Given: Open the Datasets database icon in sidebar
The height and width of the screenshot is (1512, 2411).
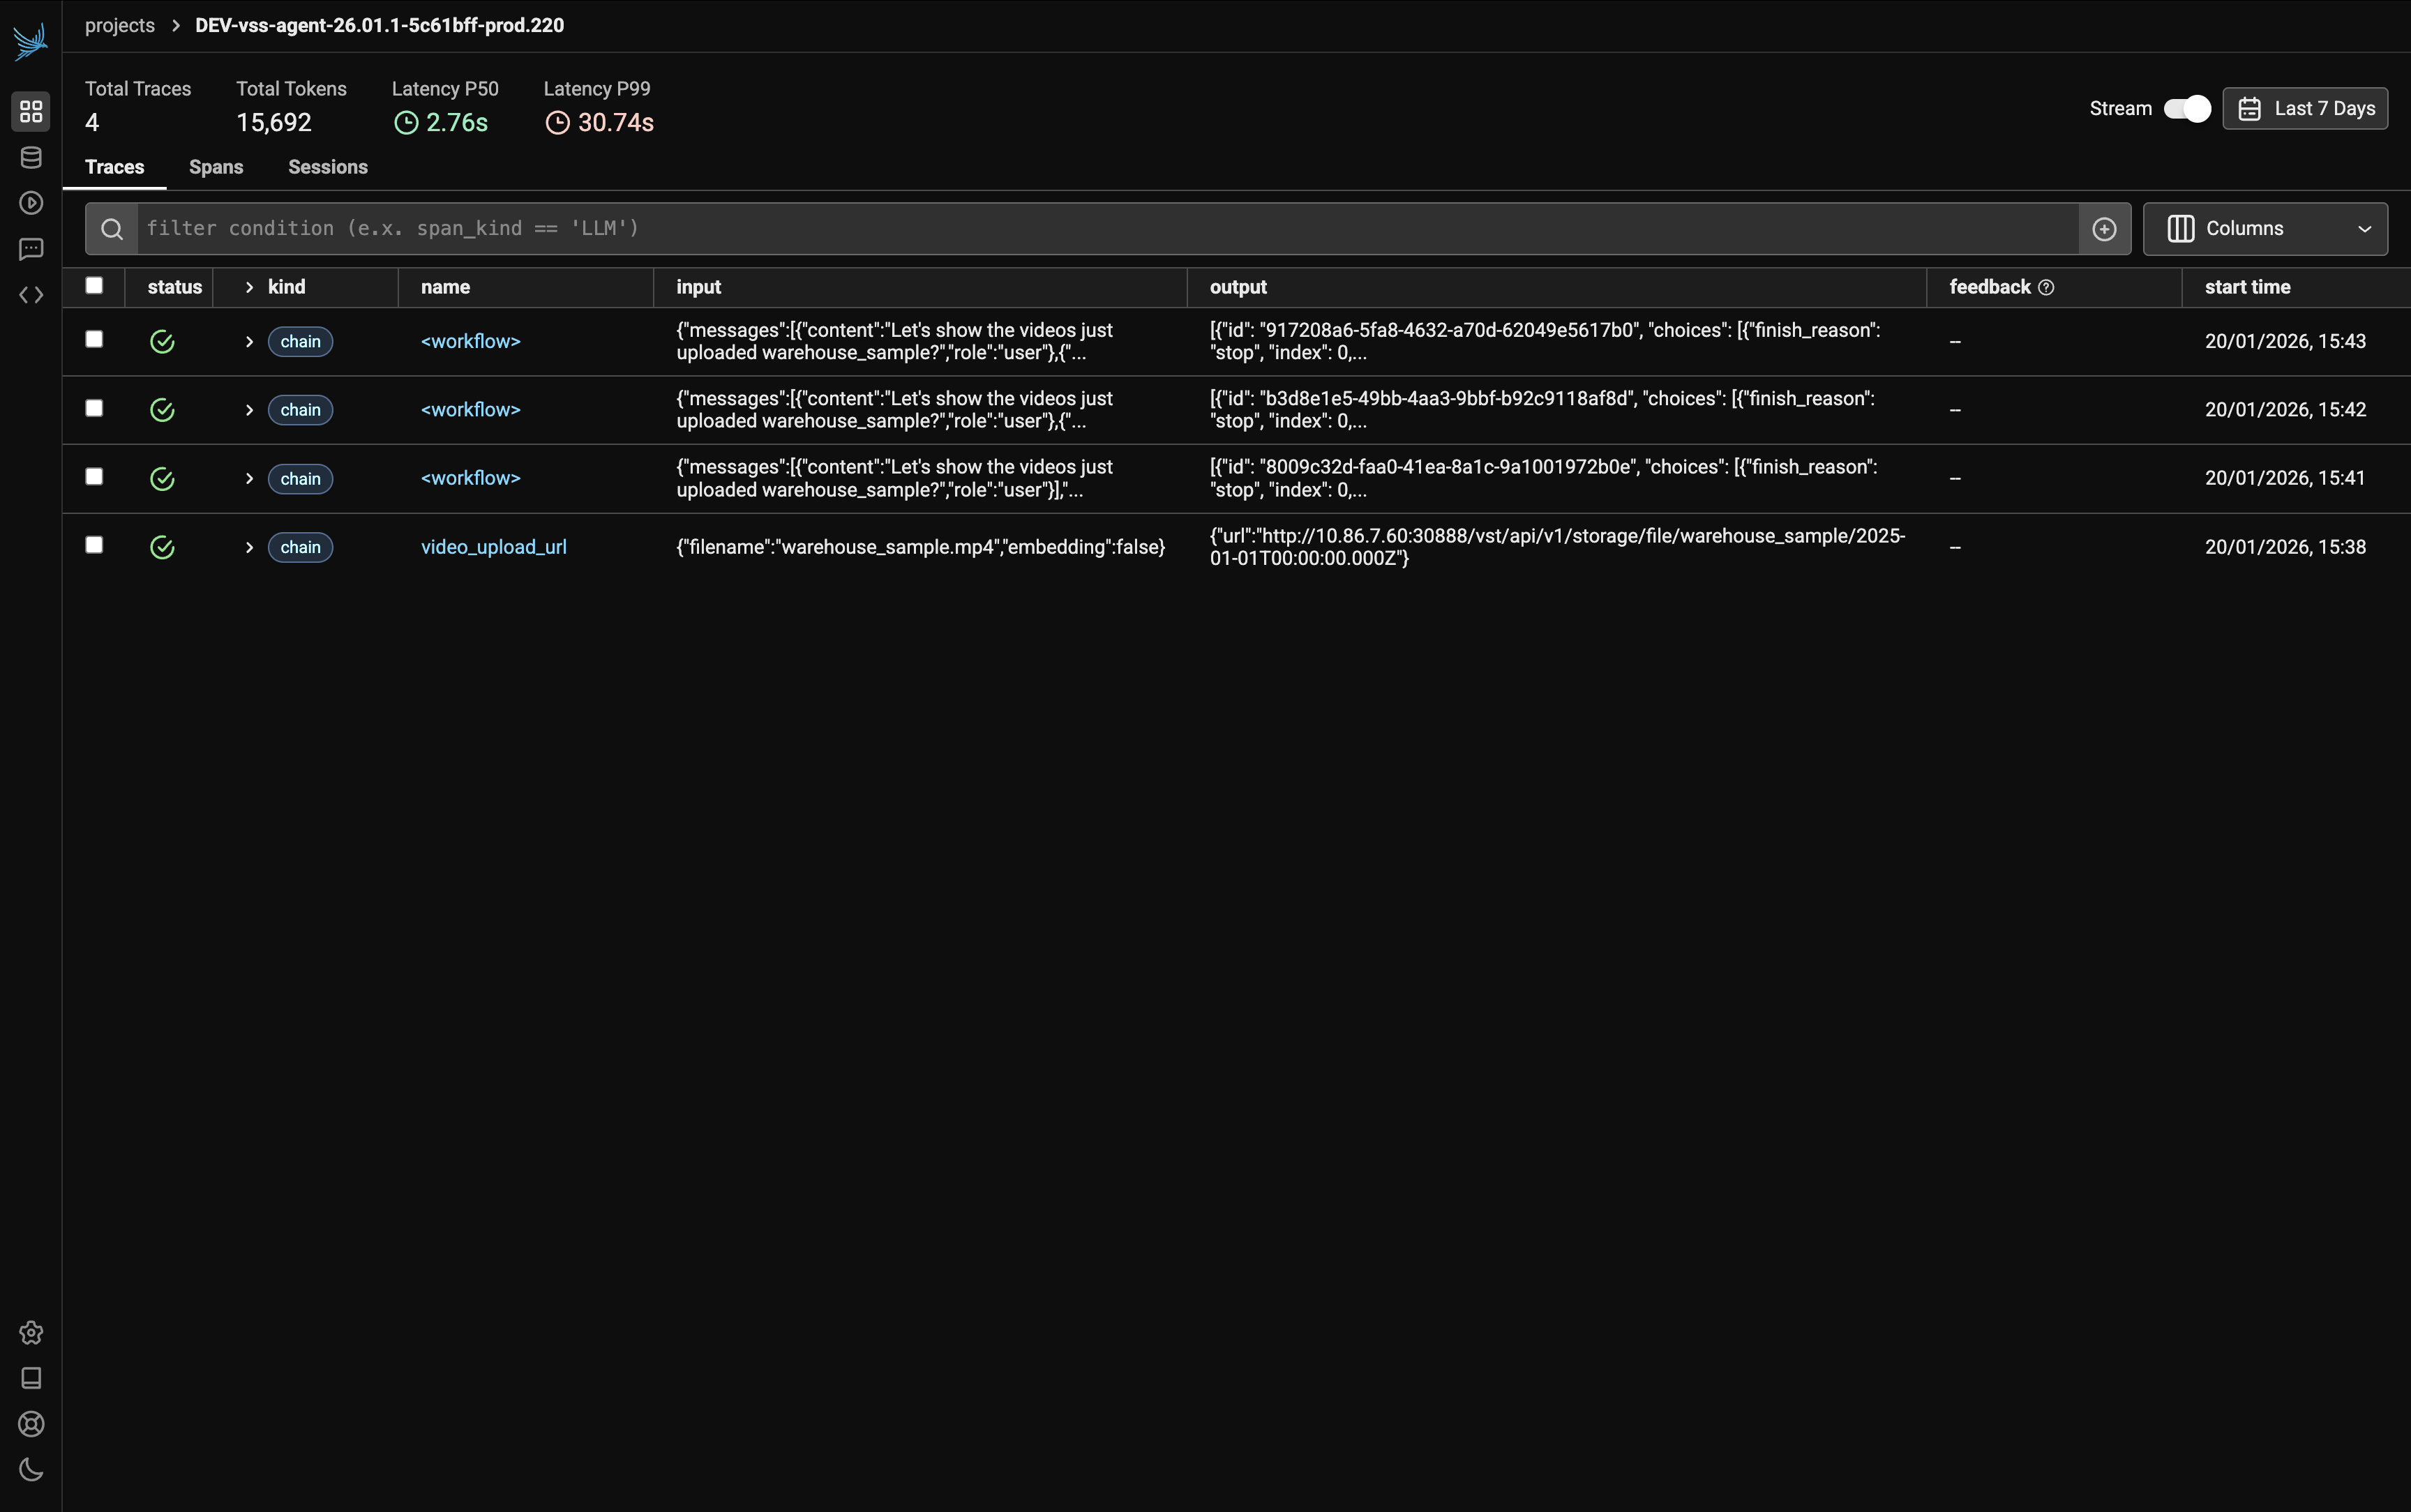Looking at the screenshot, I should pos(31,157).
